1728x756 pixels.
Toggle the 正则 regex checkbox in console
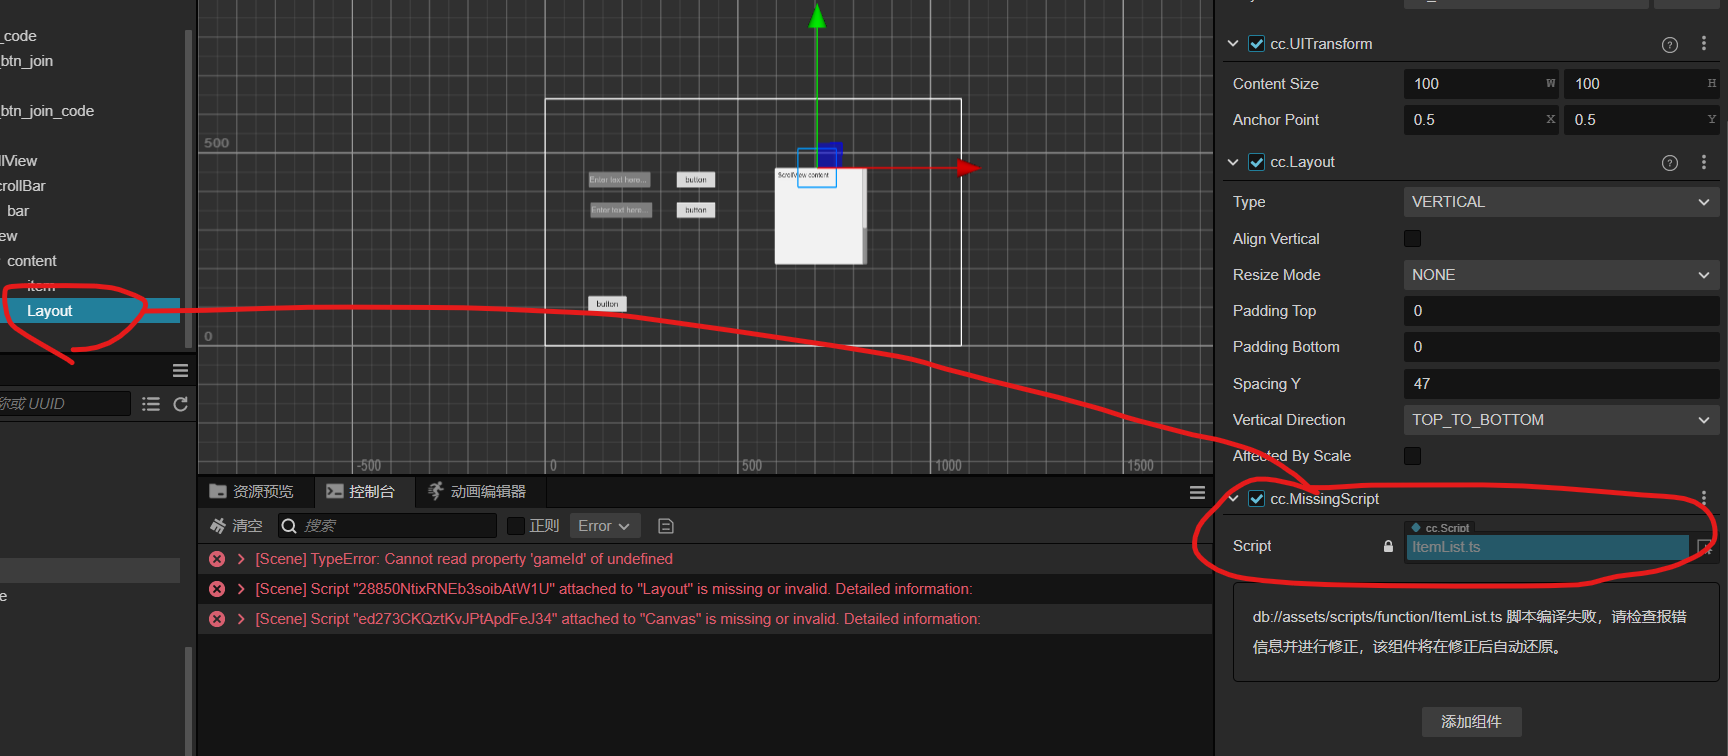pyautogui.click(x=516, y=526)
